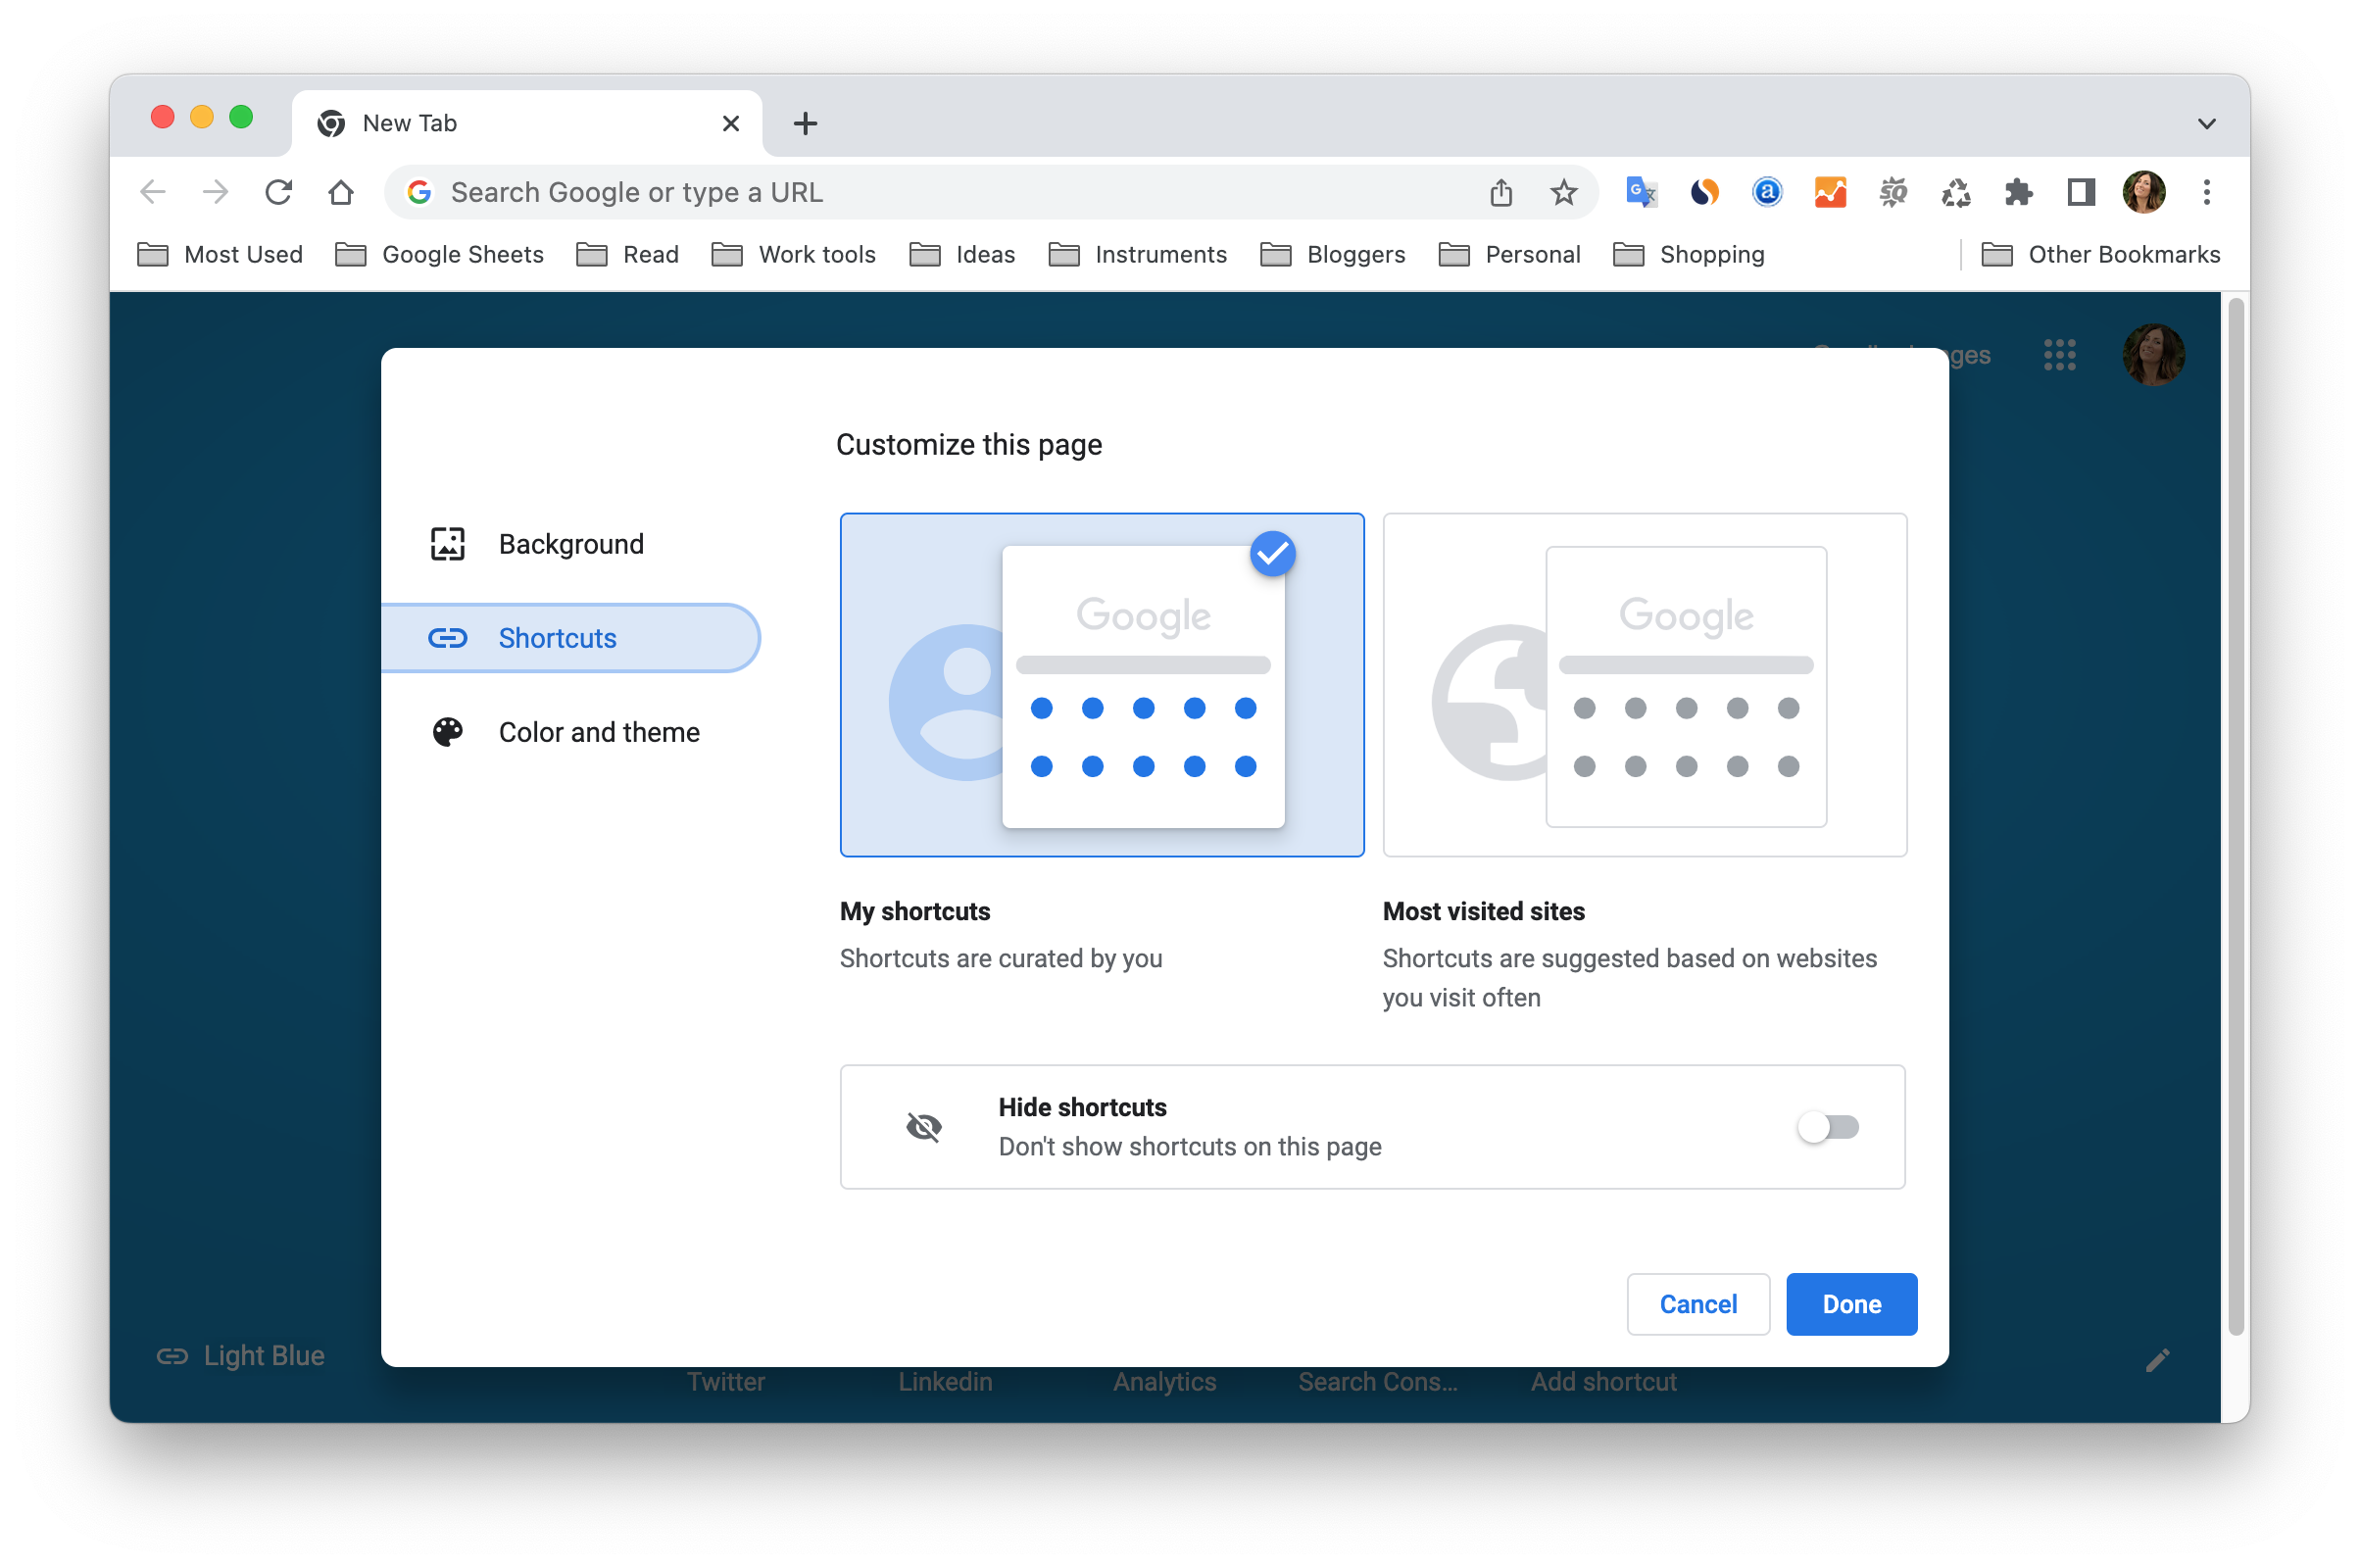Image resolution: width=2360 pixels, height=1568 pixels.
Task: Open Chrome's three-dot menu
Action: pyautogui.click(x=2206, y=192)
